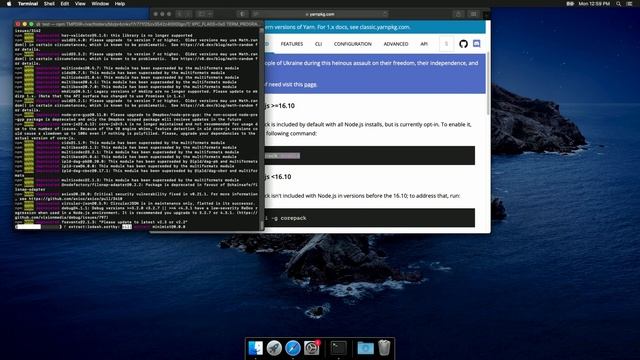Open the Window menu
Image resolution: width=640 pixels, height=360 pixels.
tap(100, 4)
